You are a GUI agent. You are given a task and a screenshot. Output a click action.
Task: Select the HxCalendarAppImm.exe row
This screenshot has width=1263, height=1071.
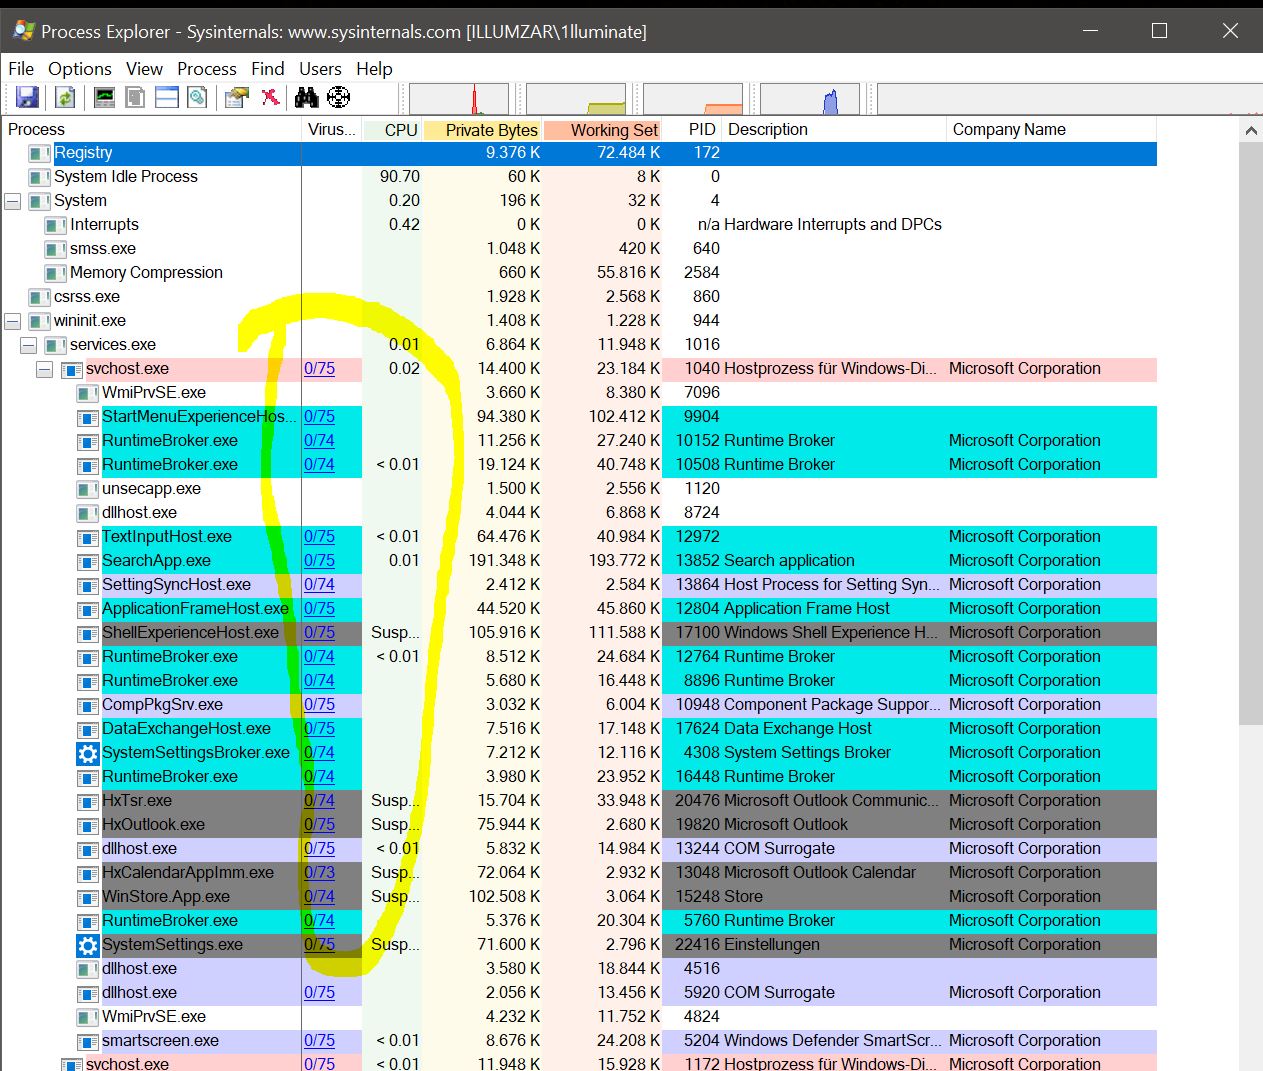pyautogui.click(x=579, y=873)
